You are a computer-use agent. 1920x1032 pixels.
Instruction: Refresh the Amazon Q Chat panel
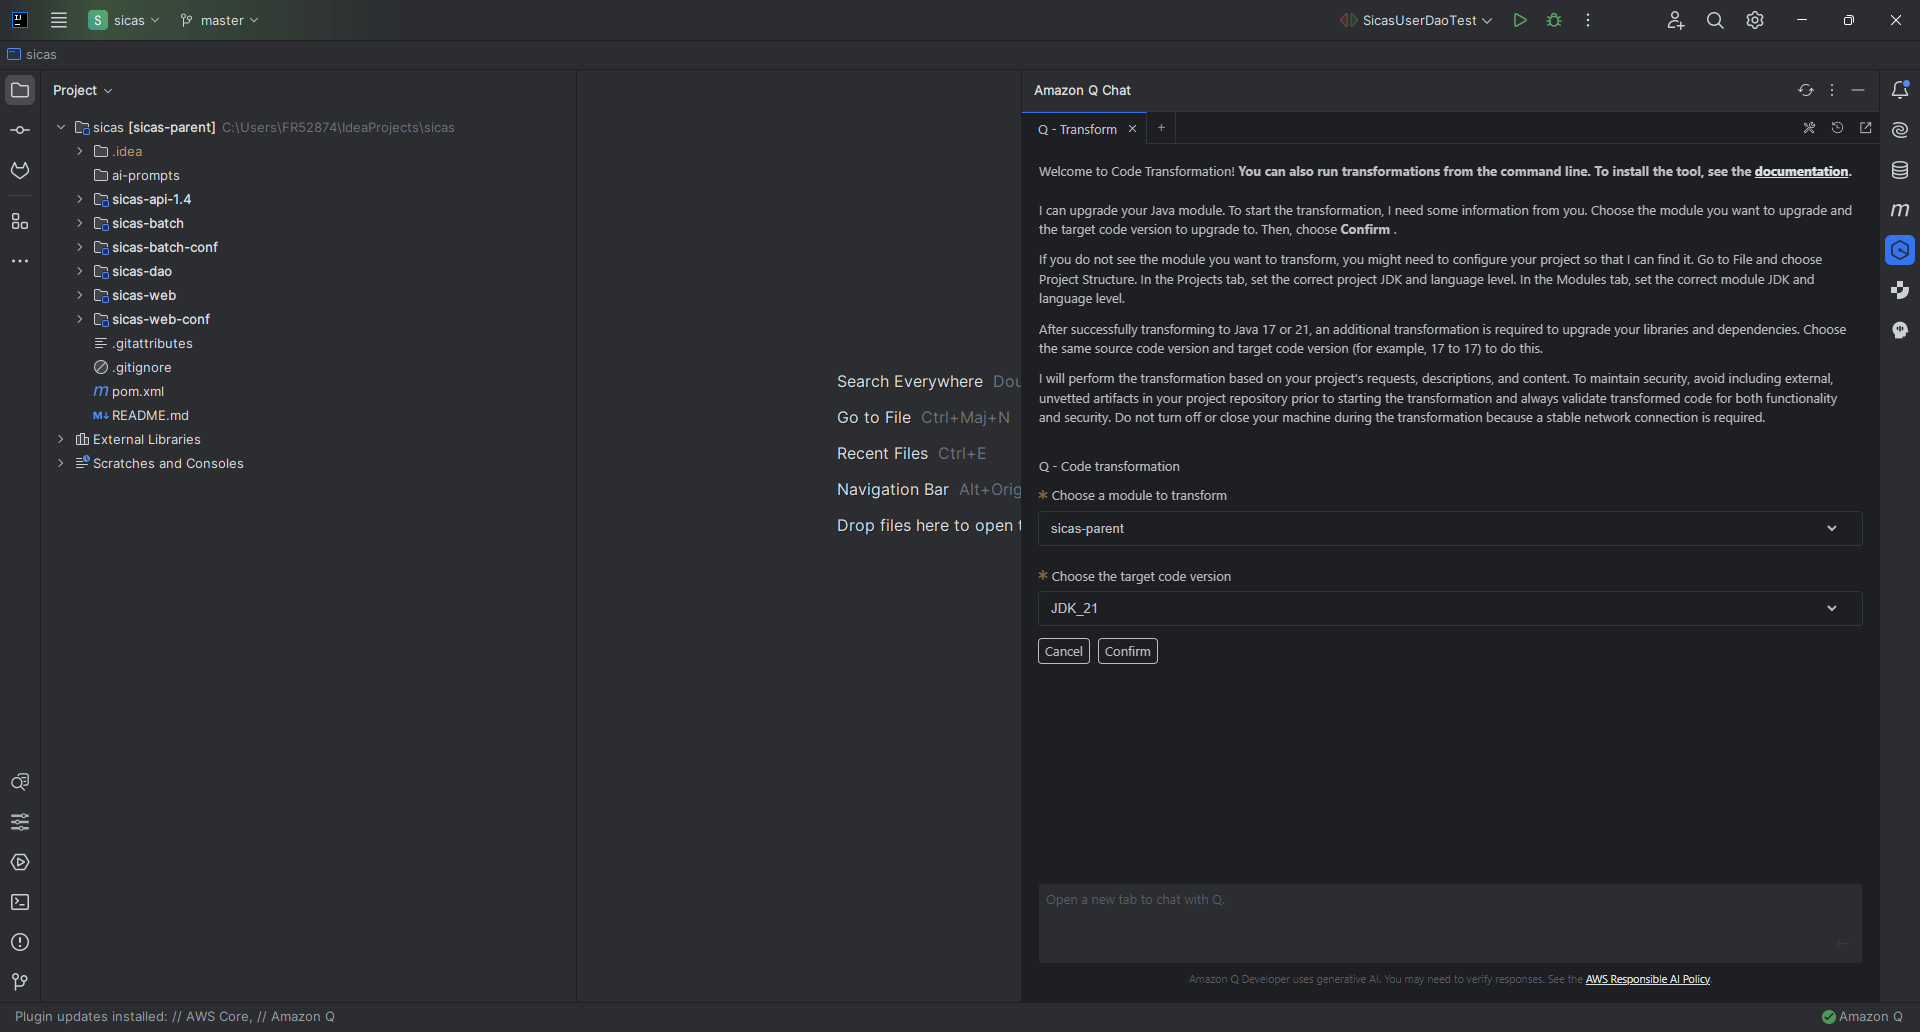pyautogui.click(x=1806, y=90)
